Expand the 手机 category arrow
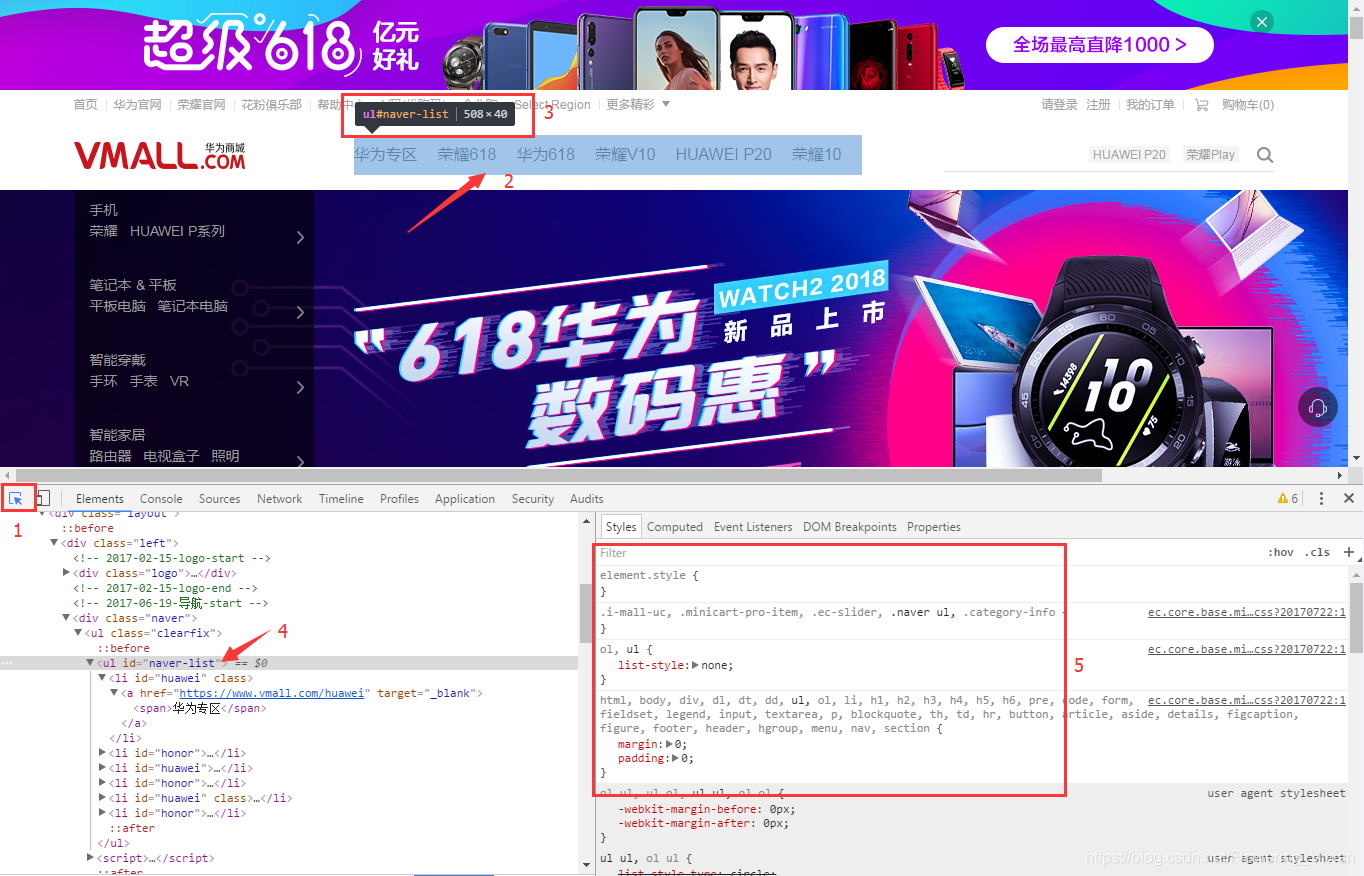 click(x=300, y=238)
